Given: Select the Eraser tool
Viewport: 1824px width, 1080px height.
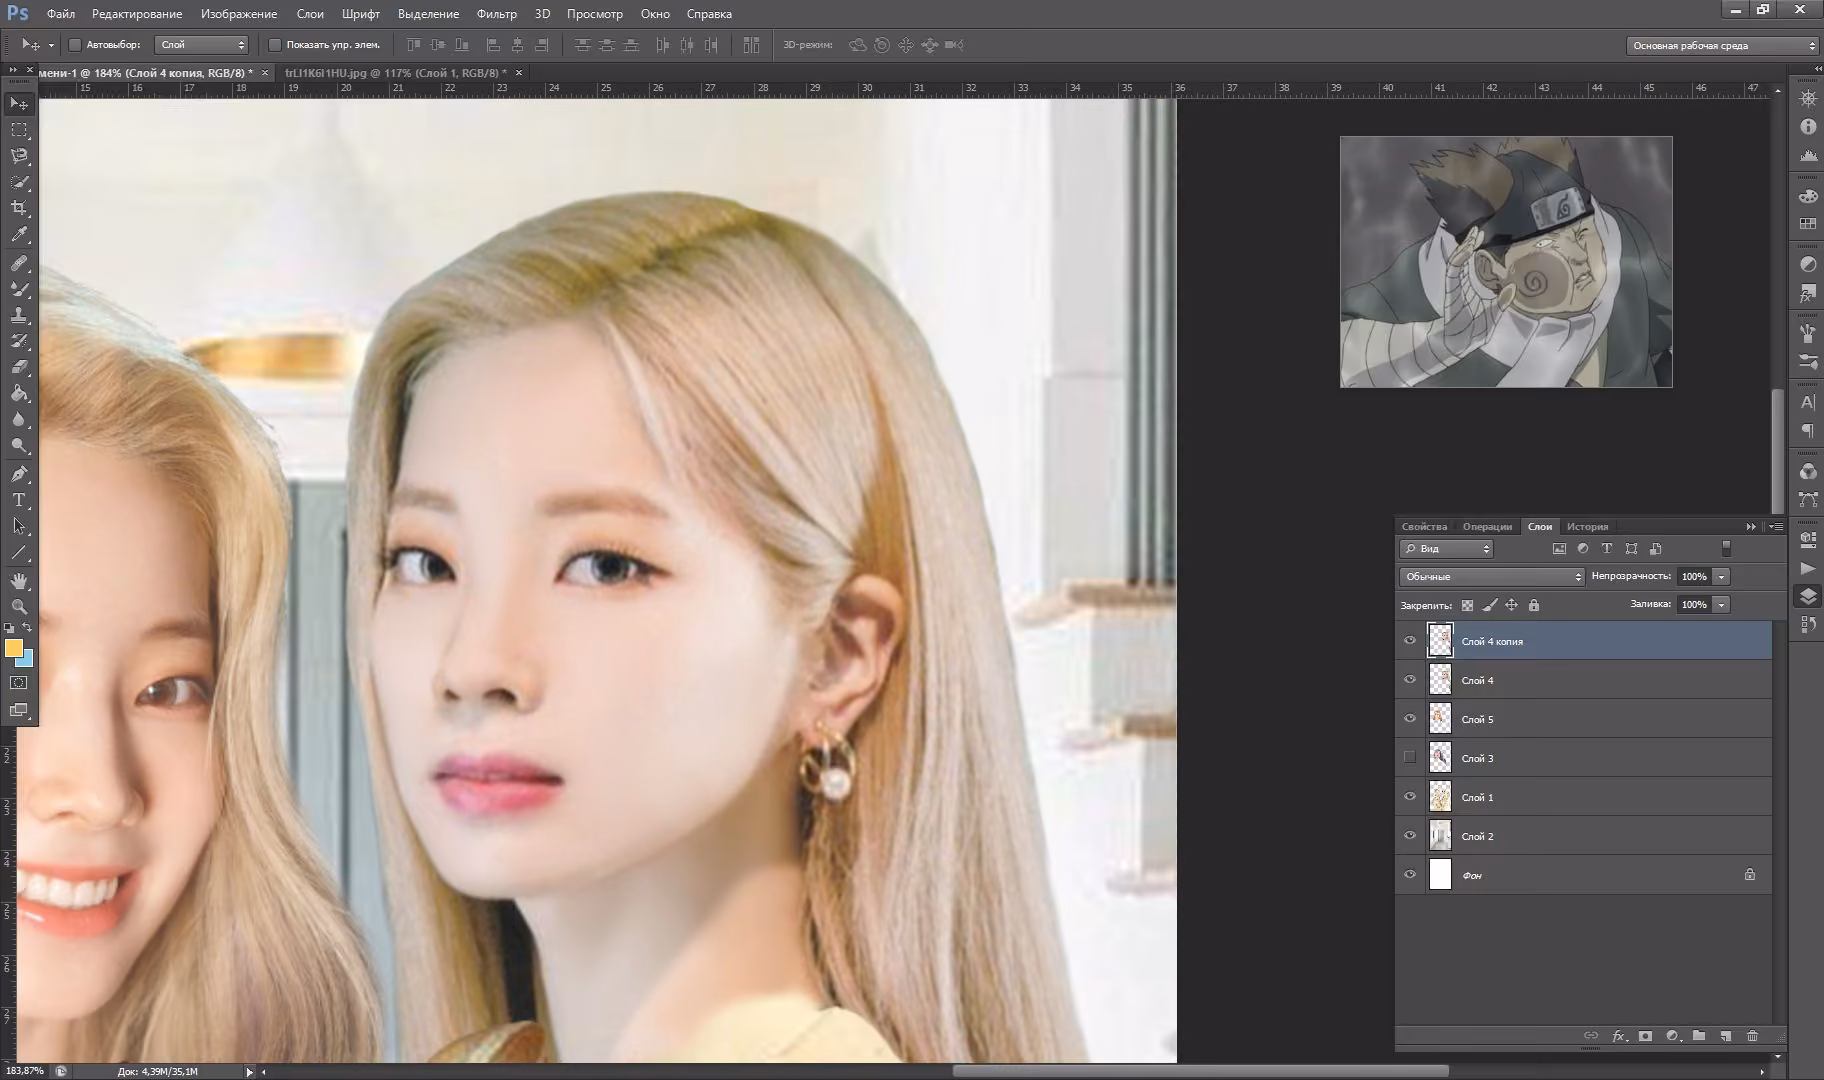Looking at the screenshot, I should click(x=19, y=367).
